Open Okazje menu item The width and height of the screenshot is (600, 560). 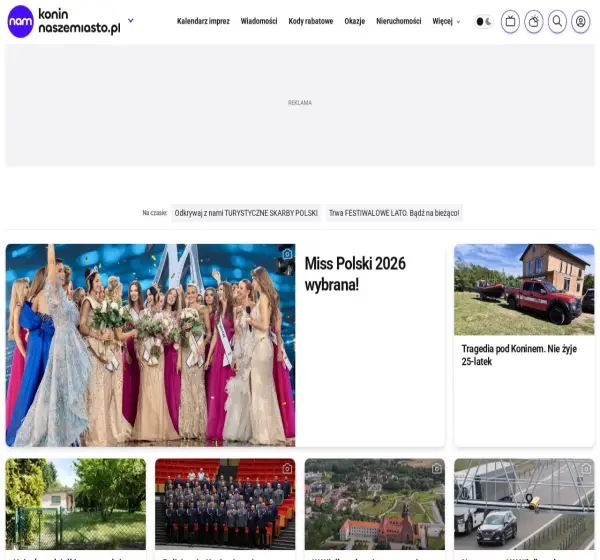click(355, 21)
